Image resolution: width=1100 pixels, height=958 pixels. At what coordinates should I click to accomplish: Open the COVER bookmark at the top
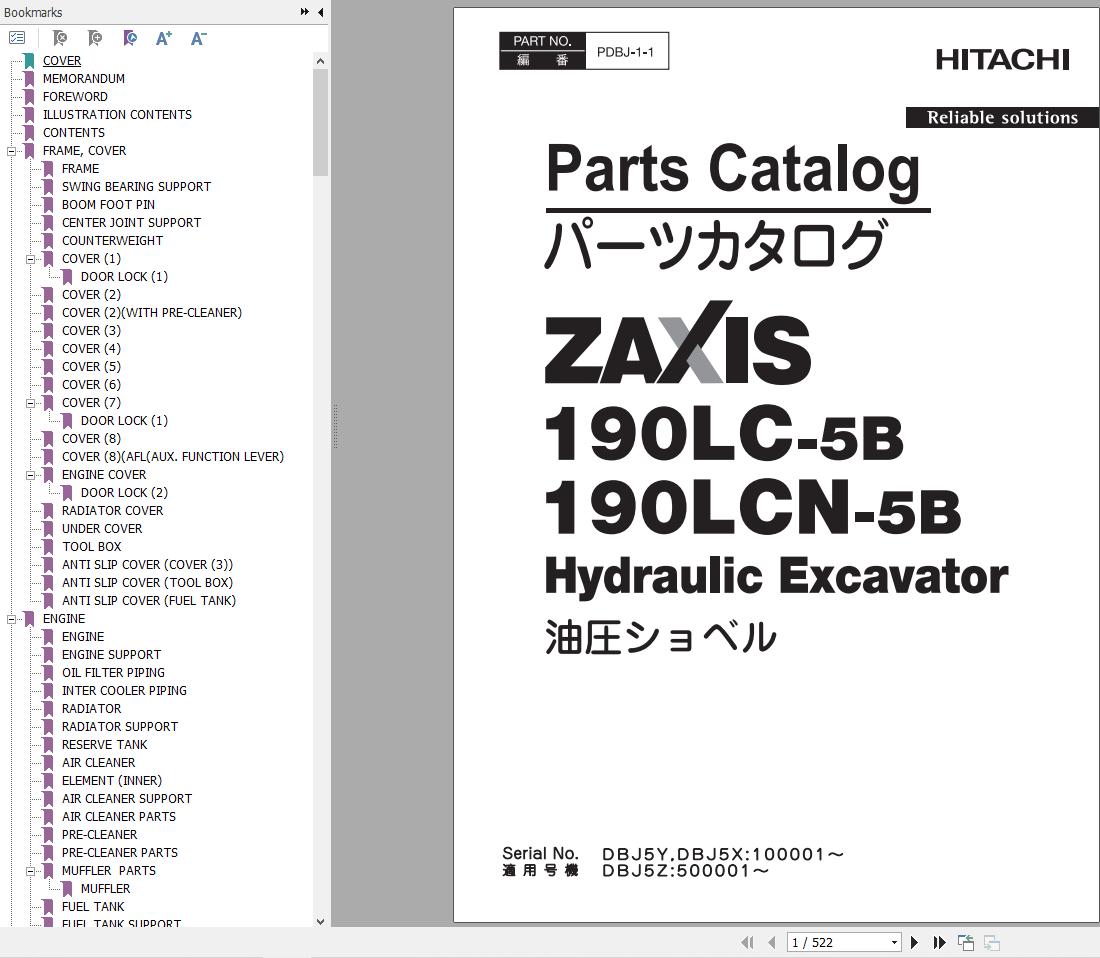click(62, 60)
